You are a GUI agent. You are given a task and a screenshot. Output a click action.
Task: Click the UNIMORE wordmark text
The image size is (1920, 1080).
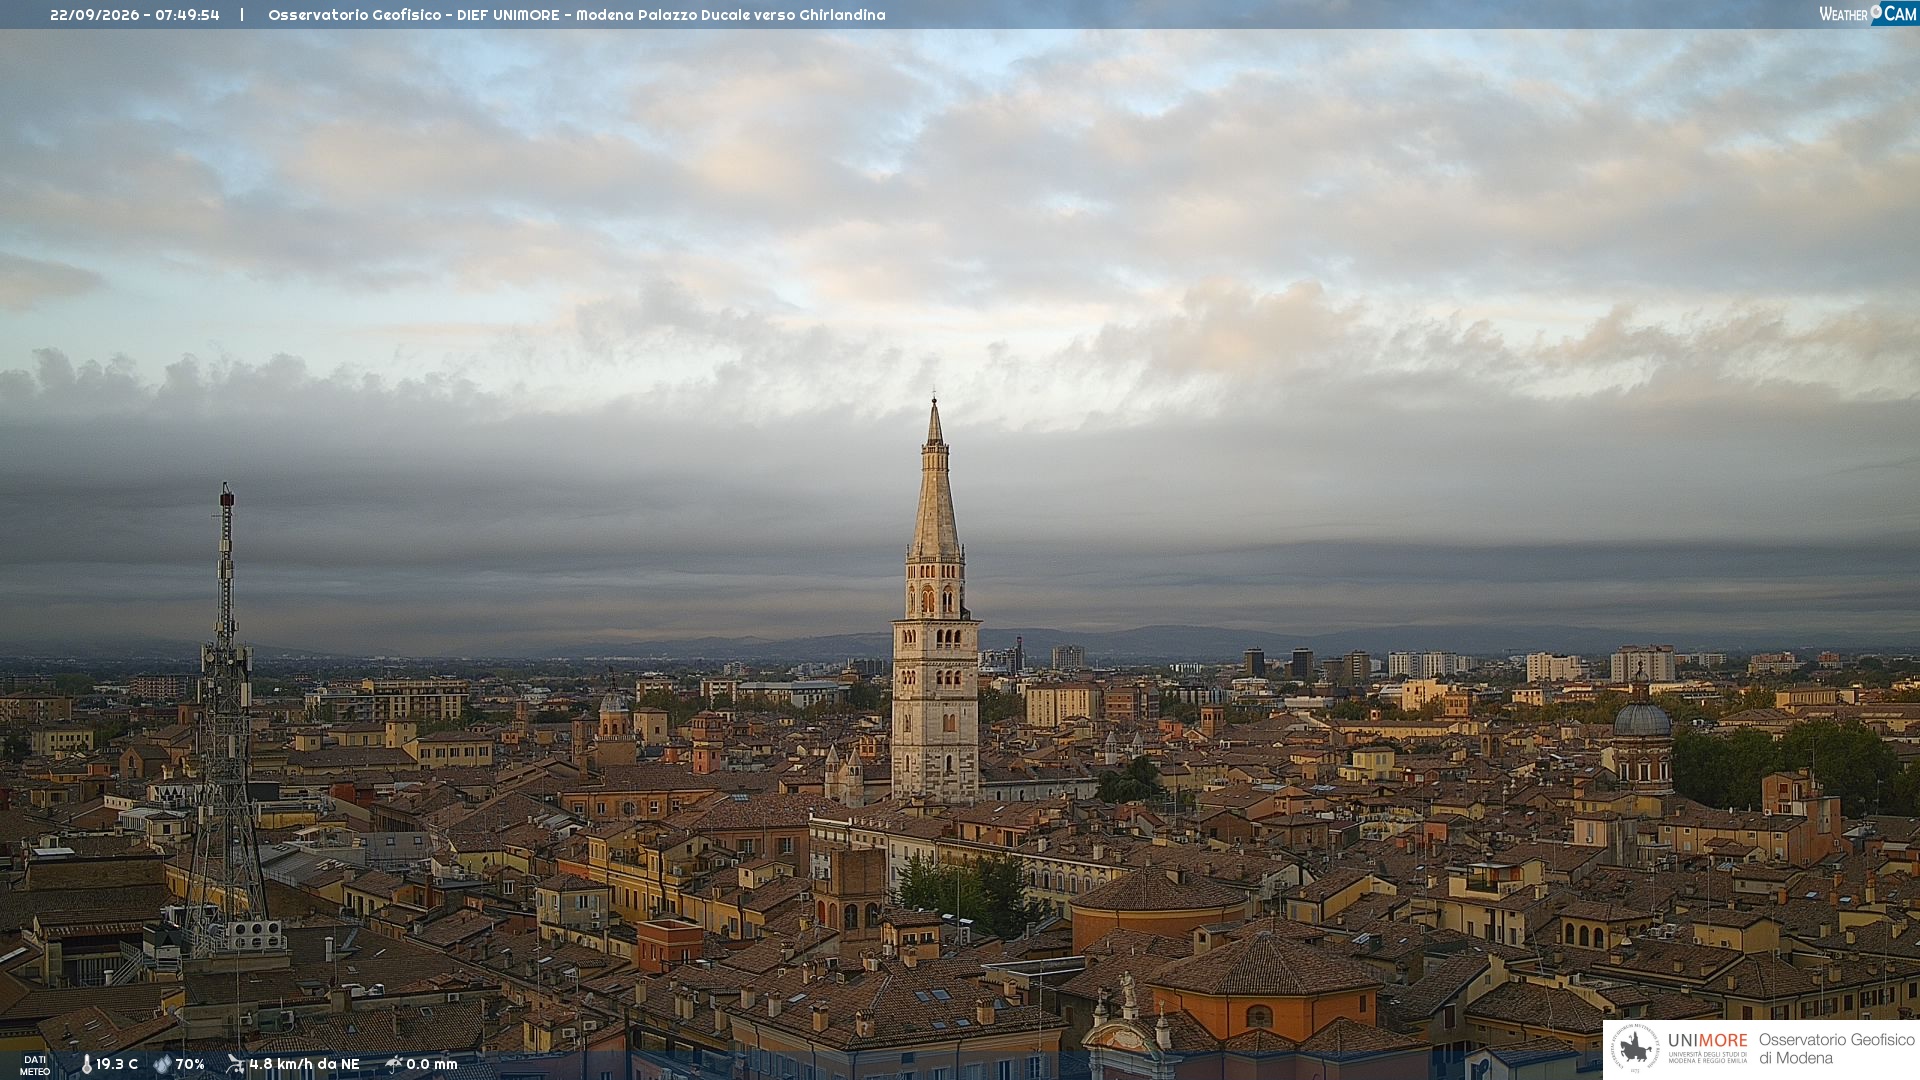click(x=1708, y=1040)
